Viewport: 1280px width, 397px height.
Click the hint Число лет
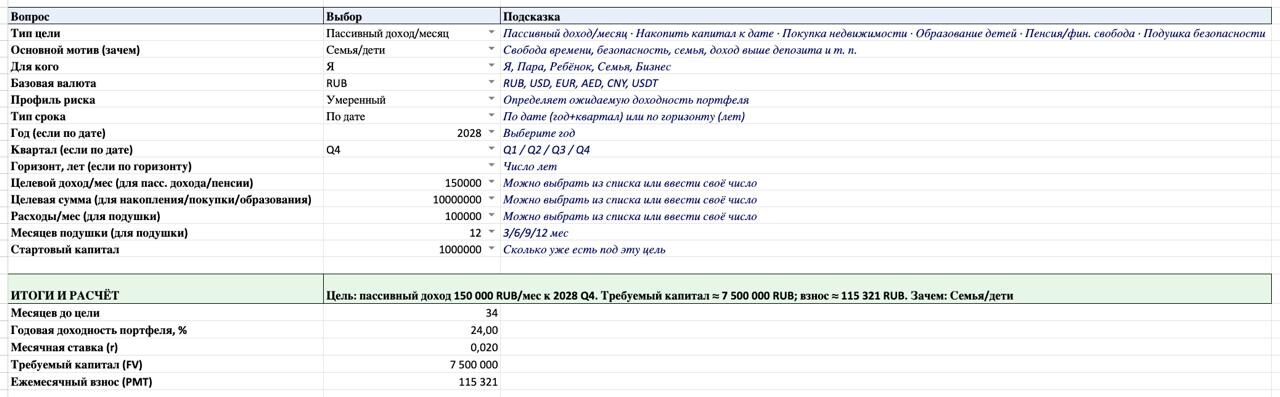(530, 166)
